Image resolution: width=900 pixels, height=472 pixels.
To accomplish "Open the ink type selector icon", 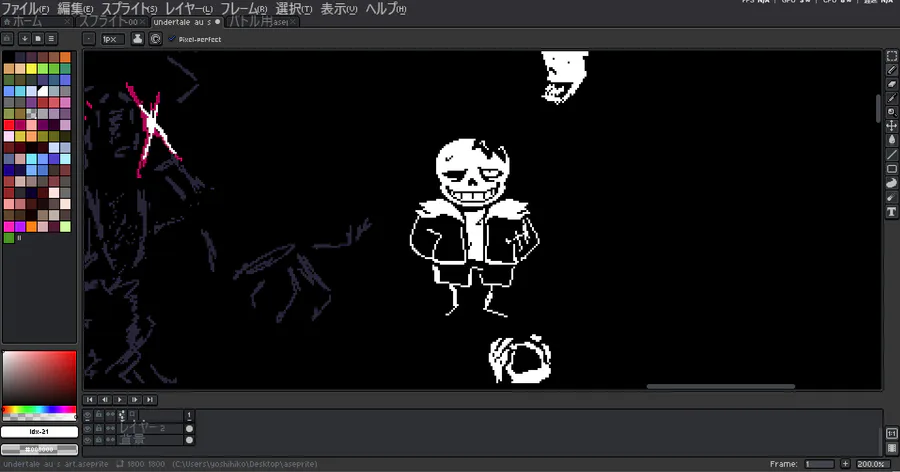I will (138, 38).
